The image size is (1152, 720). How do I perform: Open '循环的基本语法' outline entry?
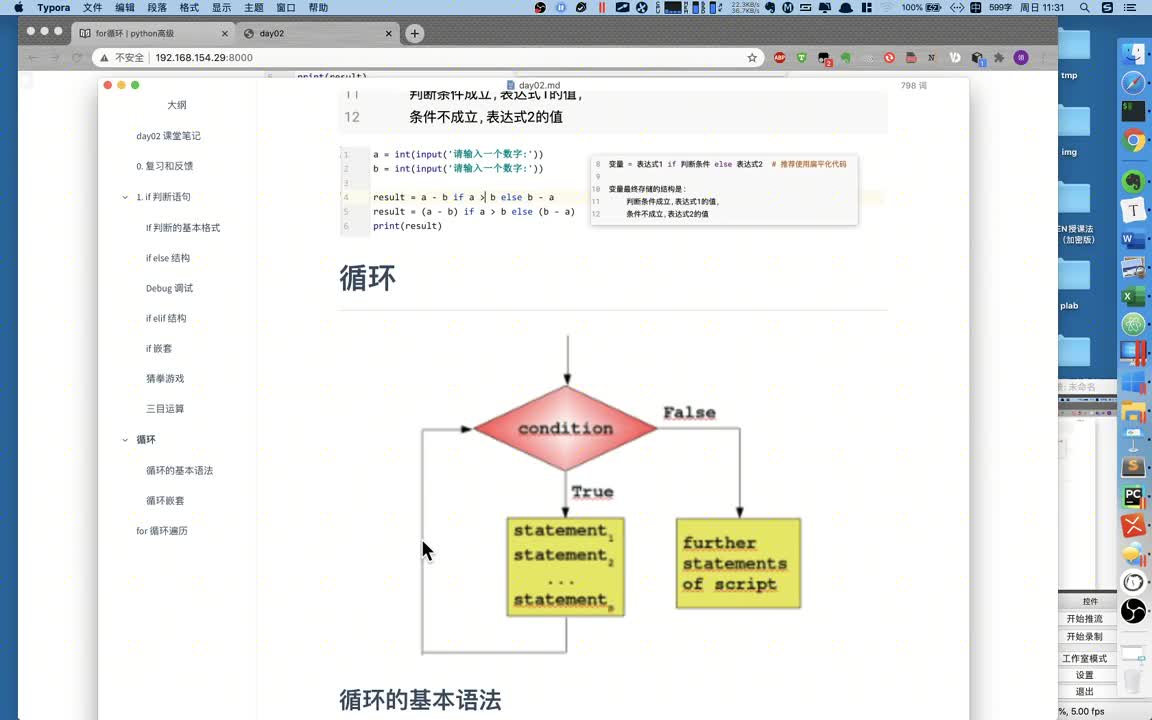pyautogui.click(x=179, y=470)
